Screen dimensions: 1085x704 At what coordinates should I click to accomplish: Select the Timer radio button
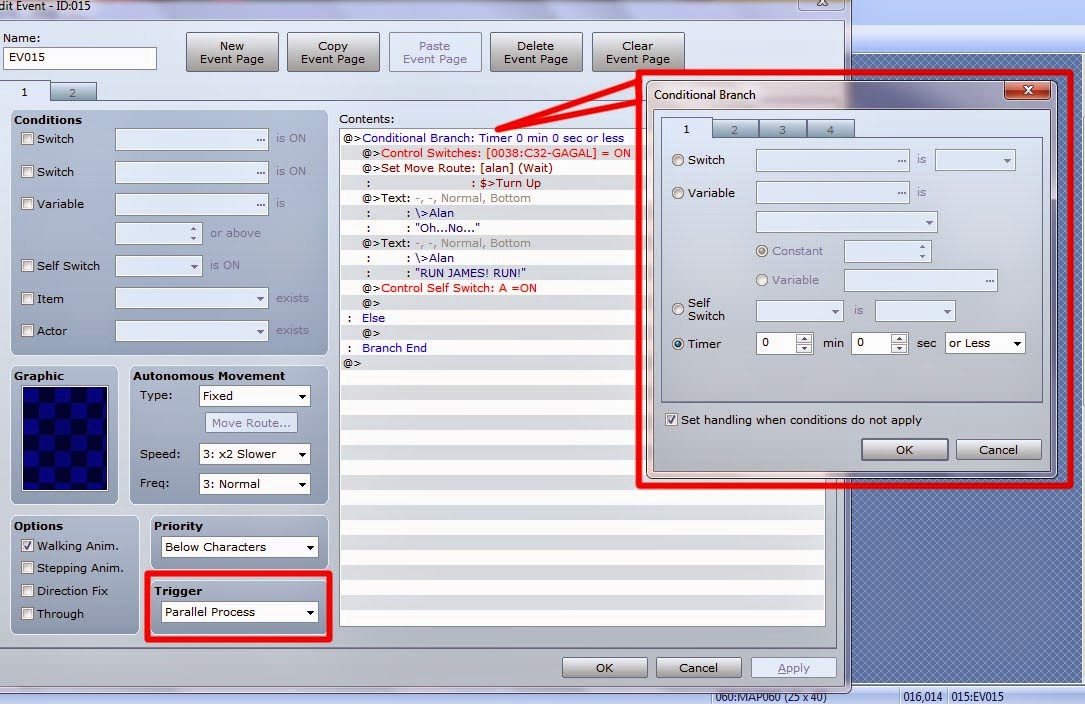pyautogui.click(x=678, y=343)
